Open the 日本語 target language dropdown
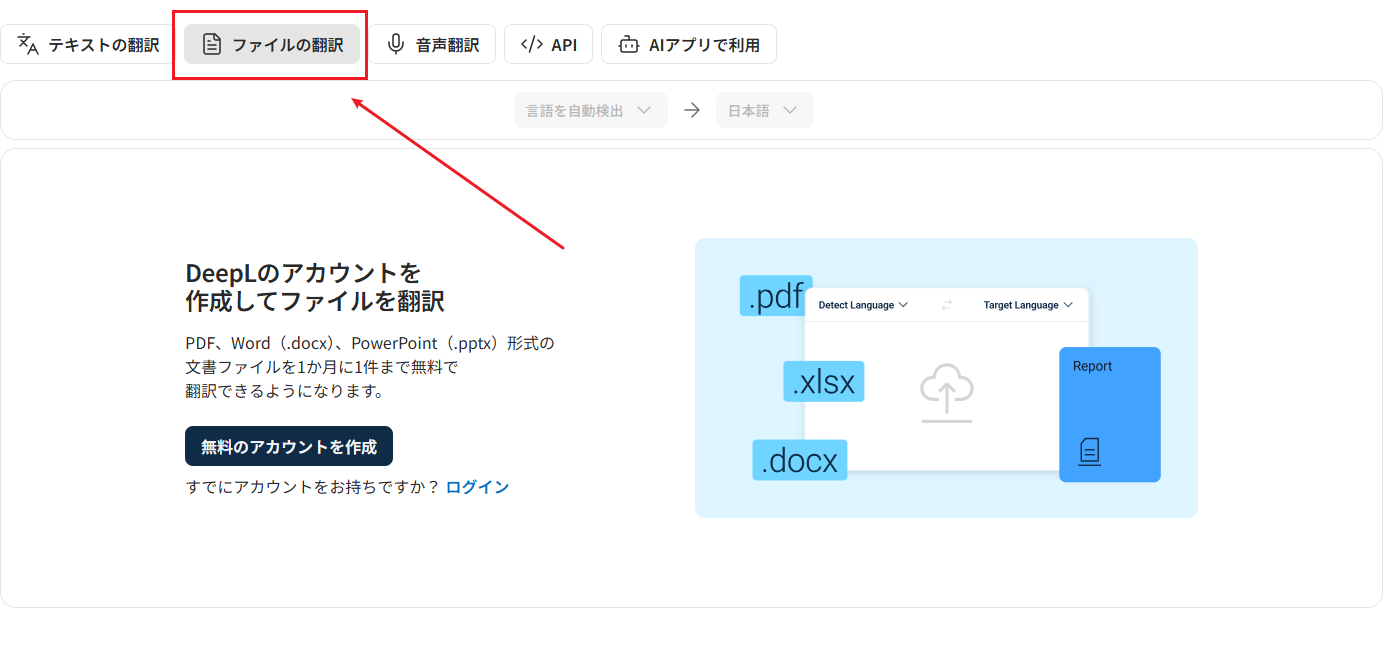This screenshot has height=648, width=1383. click(x=765, y=110)
